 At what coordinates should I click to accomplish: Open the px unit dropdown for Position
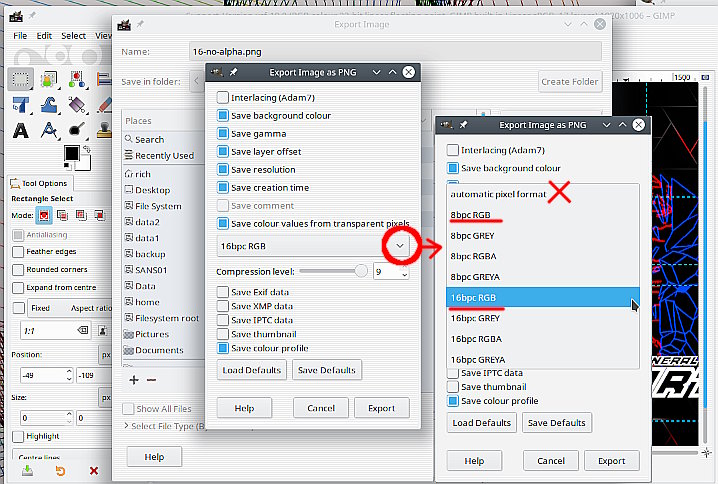click(x=105, y=354)
